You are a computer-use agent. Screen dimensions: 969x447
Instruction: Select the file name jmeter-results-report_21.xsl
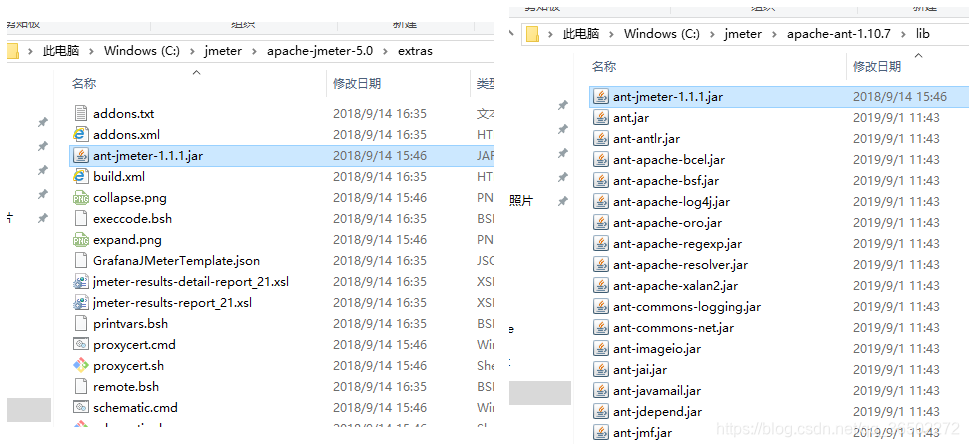click(172, 303)
